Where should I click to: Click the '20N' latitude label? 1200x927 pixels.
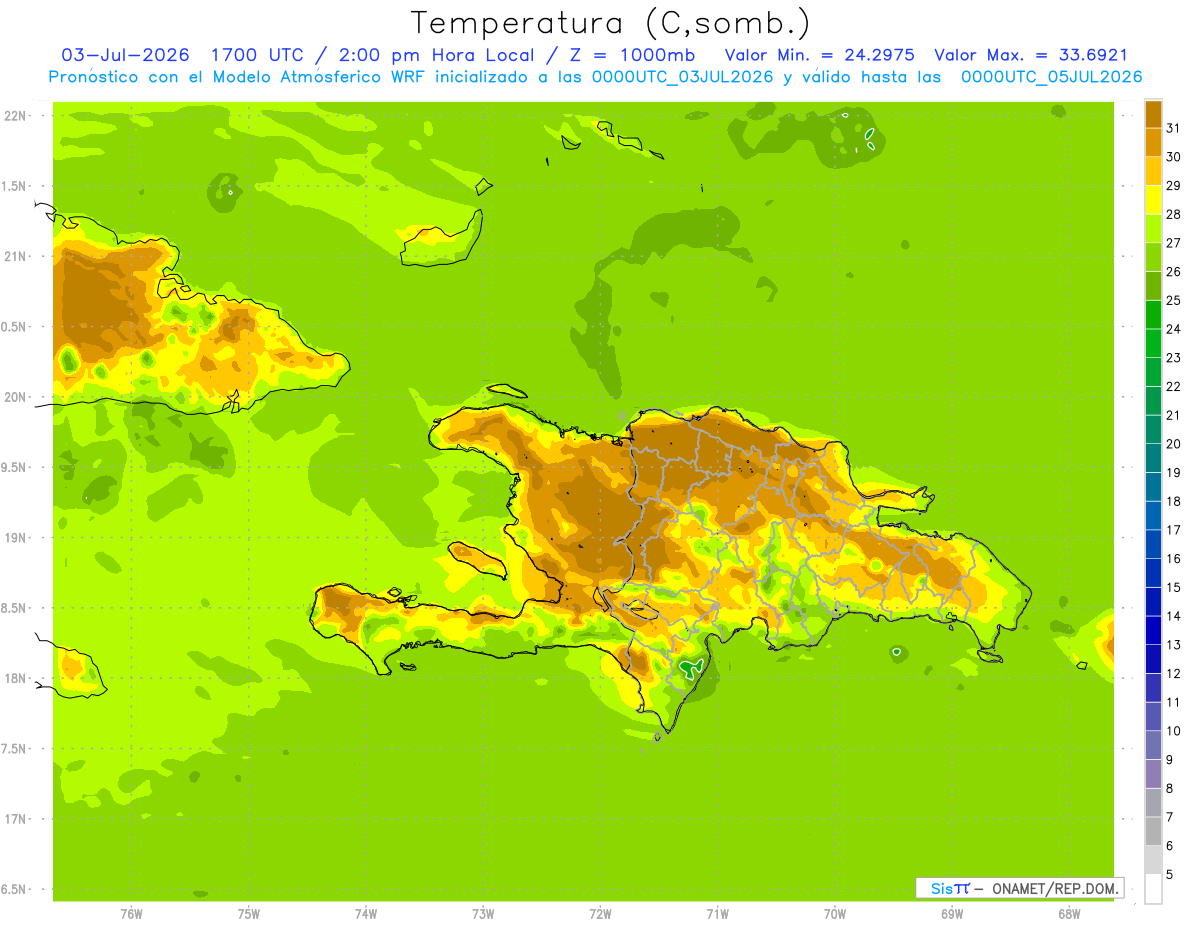[15, 397]
